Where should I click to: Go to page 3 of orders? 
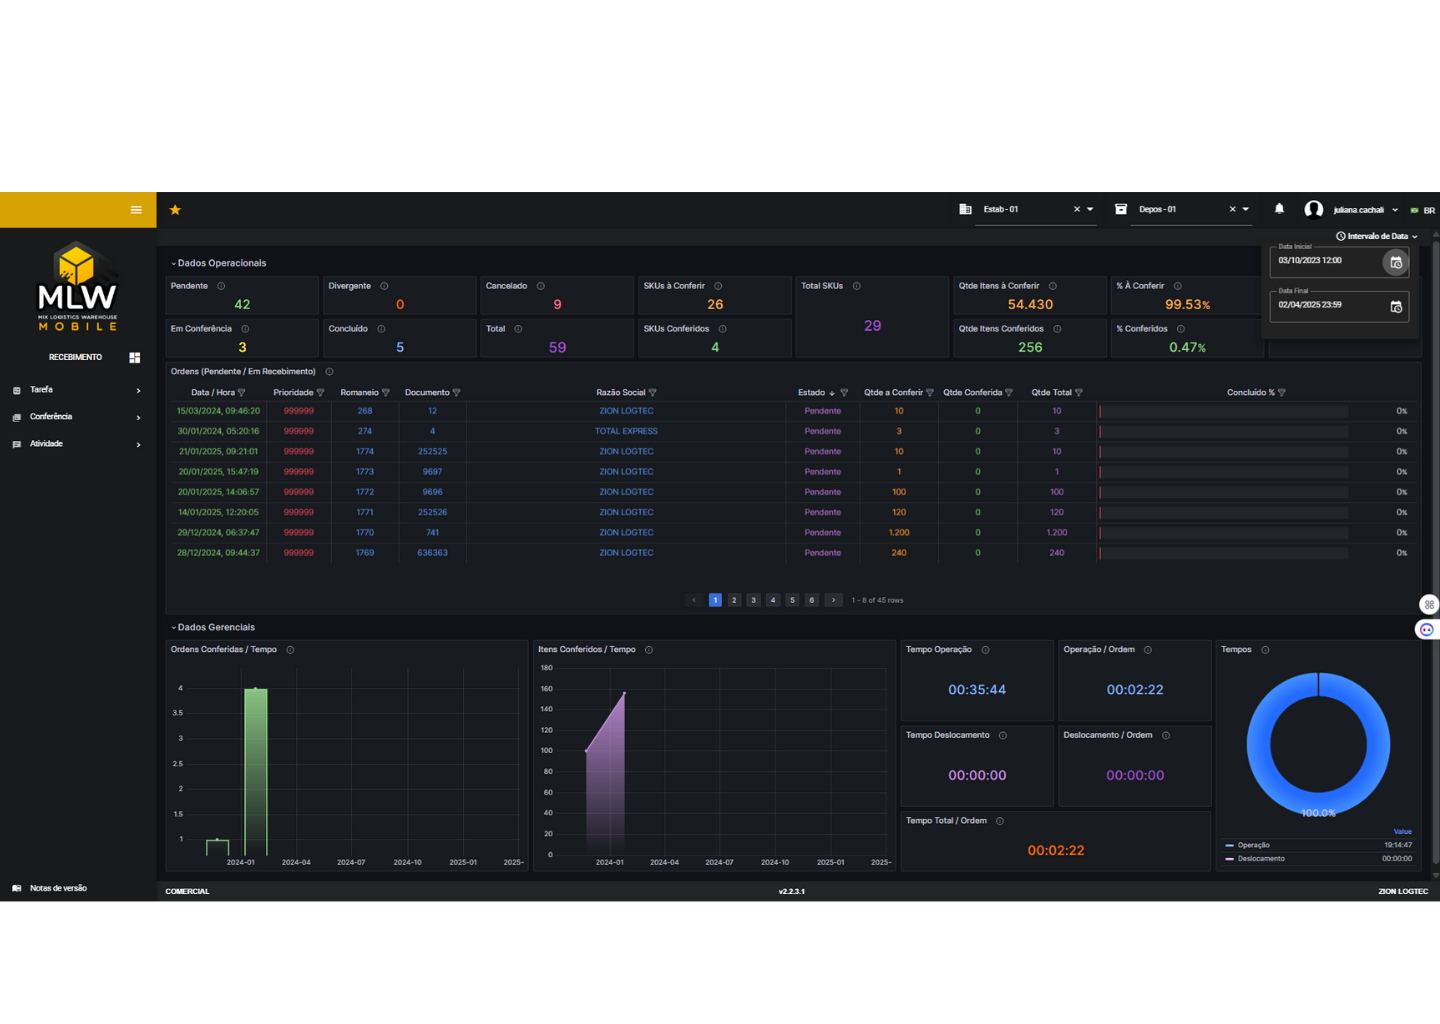[x=753, y=601]
